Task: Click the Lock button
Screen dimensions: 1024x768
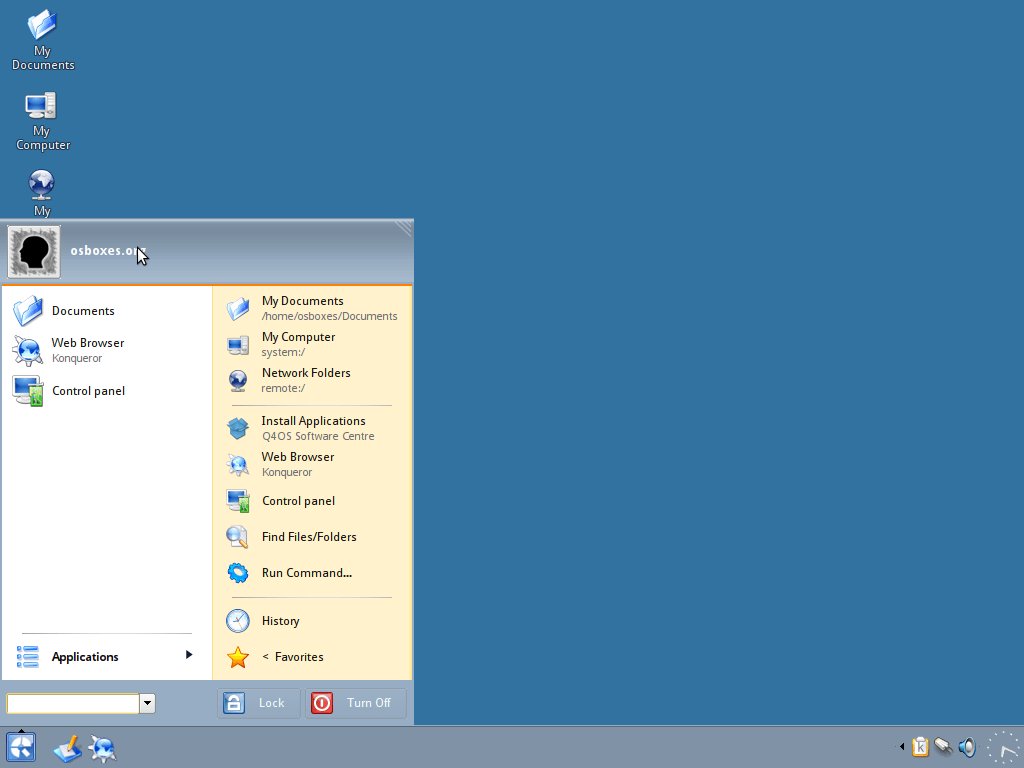Action: point(259,703)
